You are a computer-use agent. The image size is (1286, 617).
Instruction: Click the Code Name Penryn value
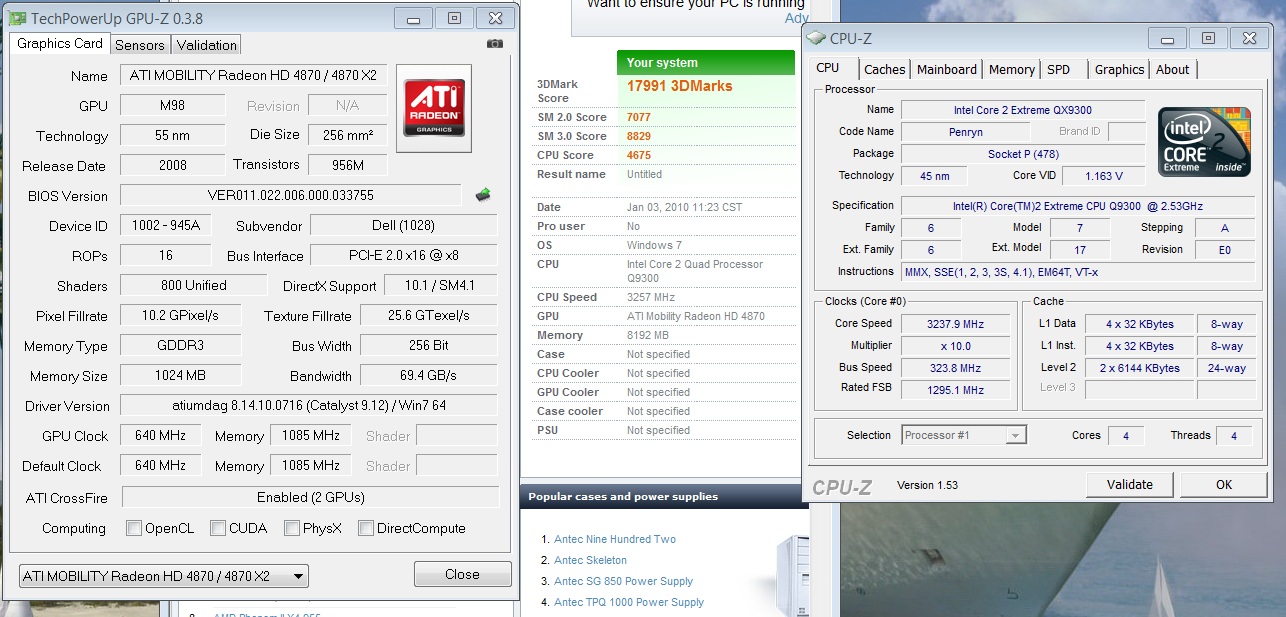967,132
